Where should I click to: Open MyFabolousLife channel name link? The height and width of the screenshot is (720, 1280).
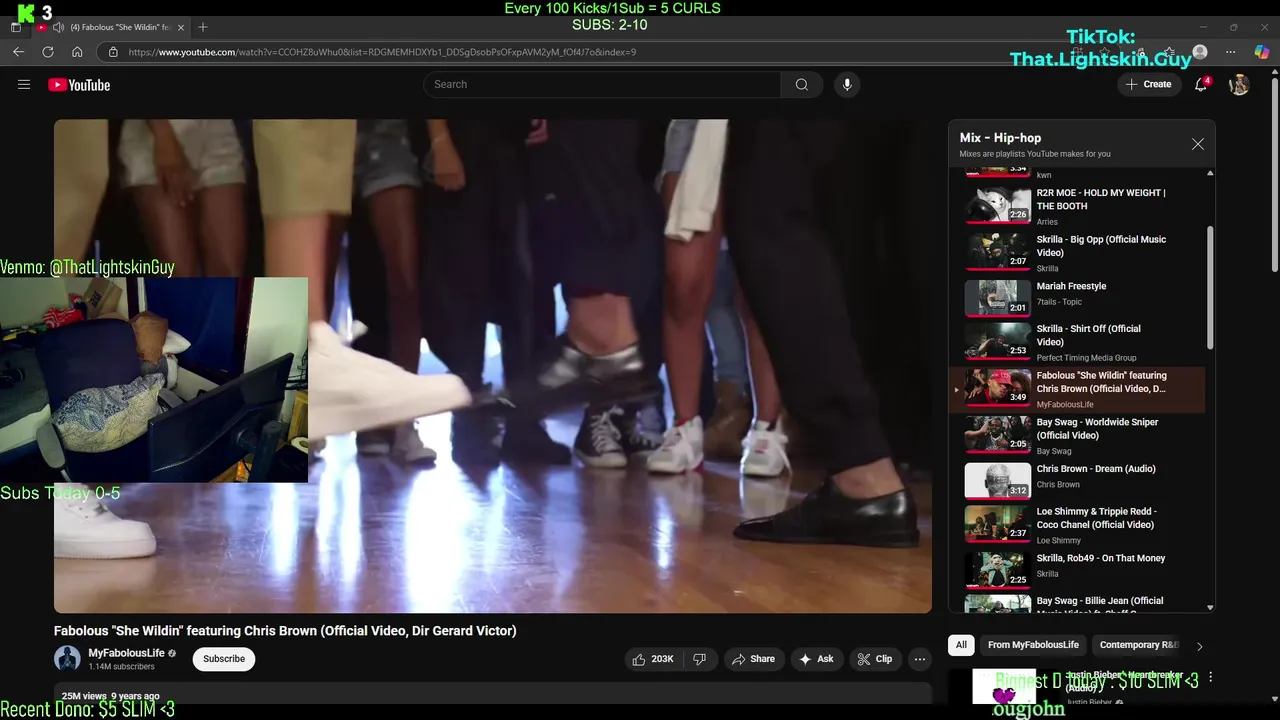[126, 653]
